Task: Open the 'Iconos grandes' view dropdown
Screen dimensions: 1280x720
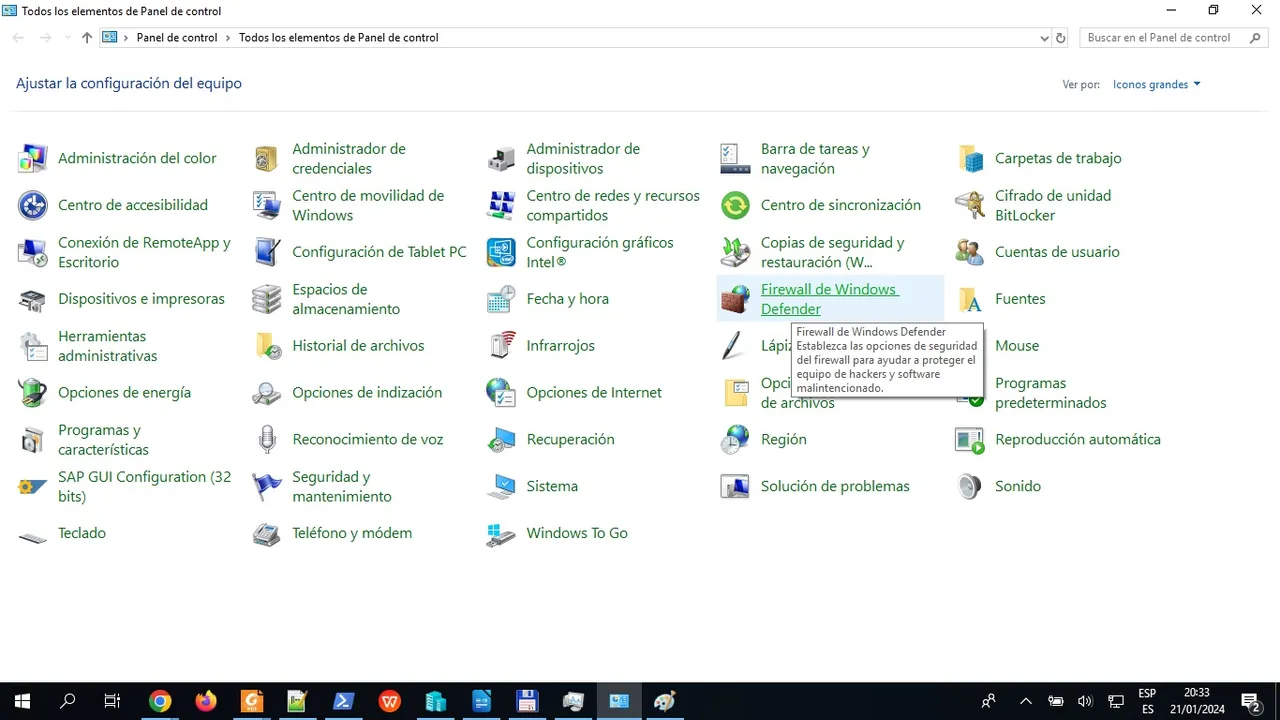Action: click(1156, 84)
